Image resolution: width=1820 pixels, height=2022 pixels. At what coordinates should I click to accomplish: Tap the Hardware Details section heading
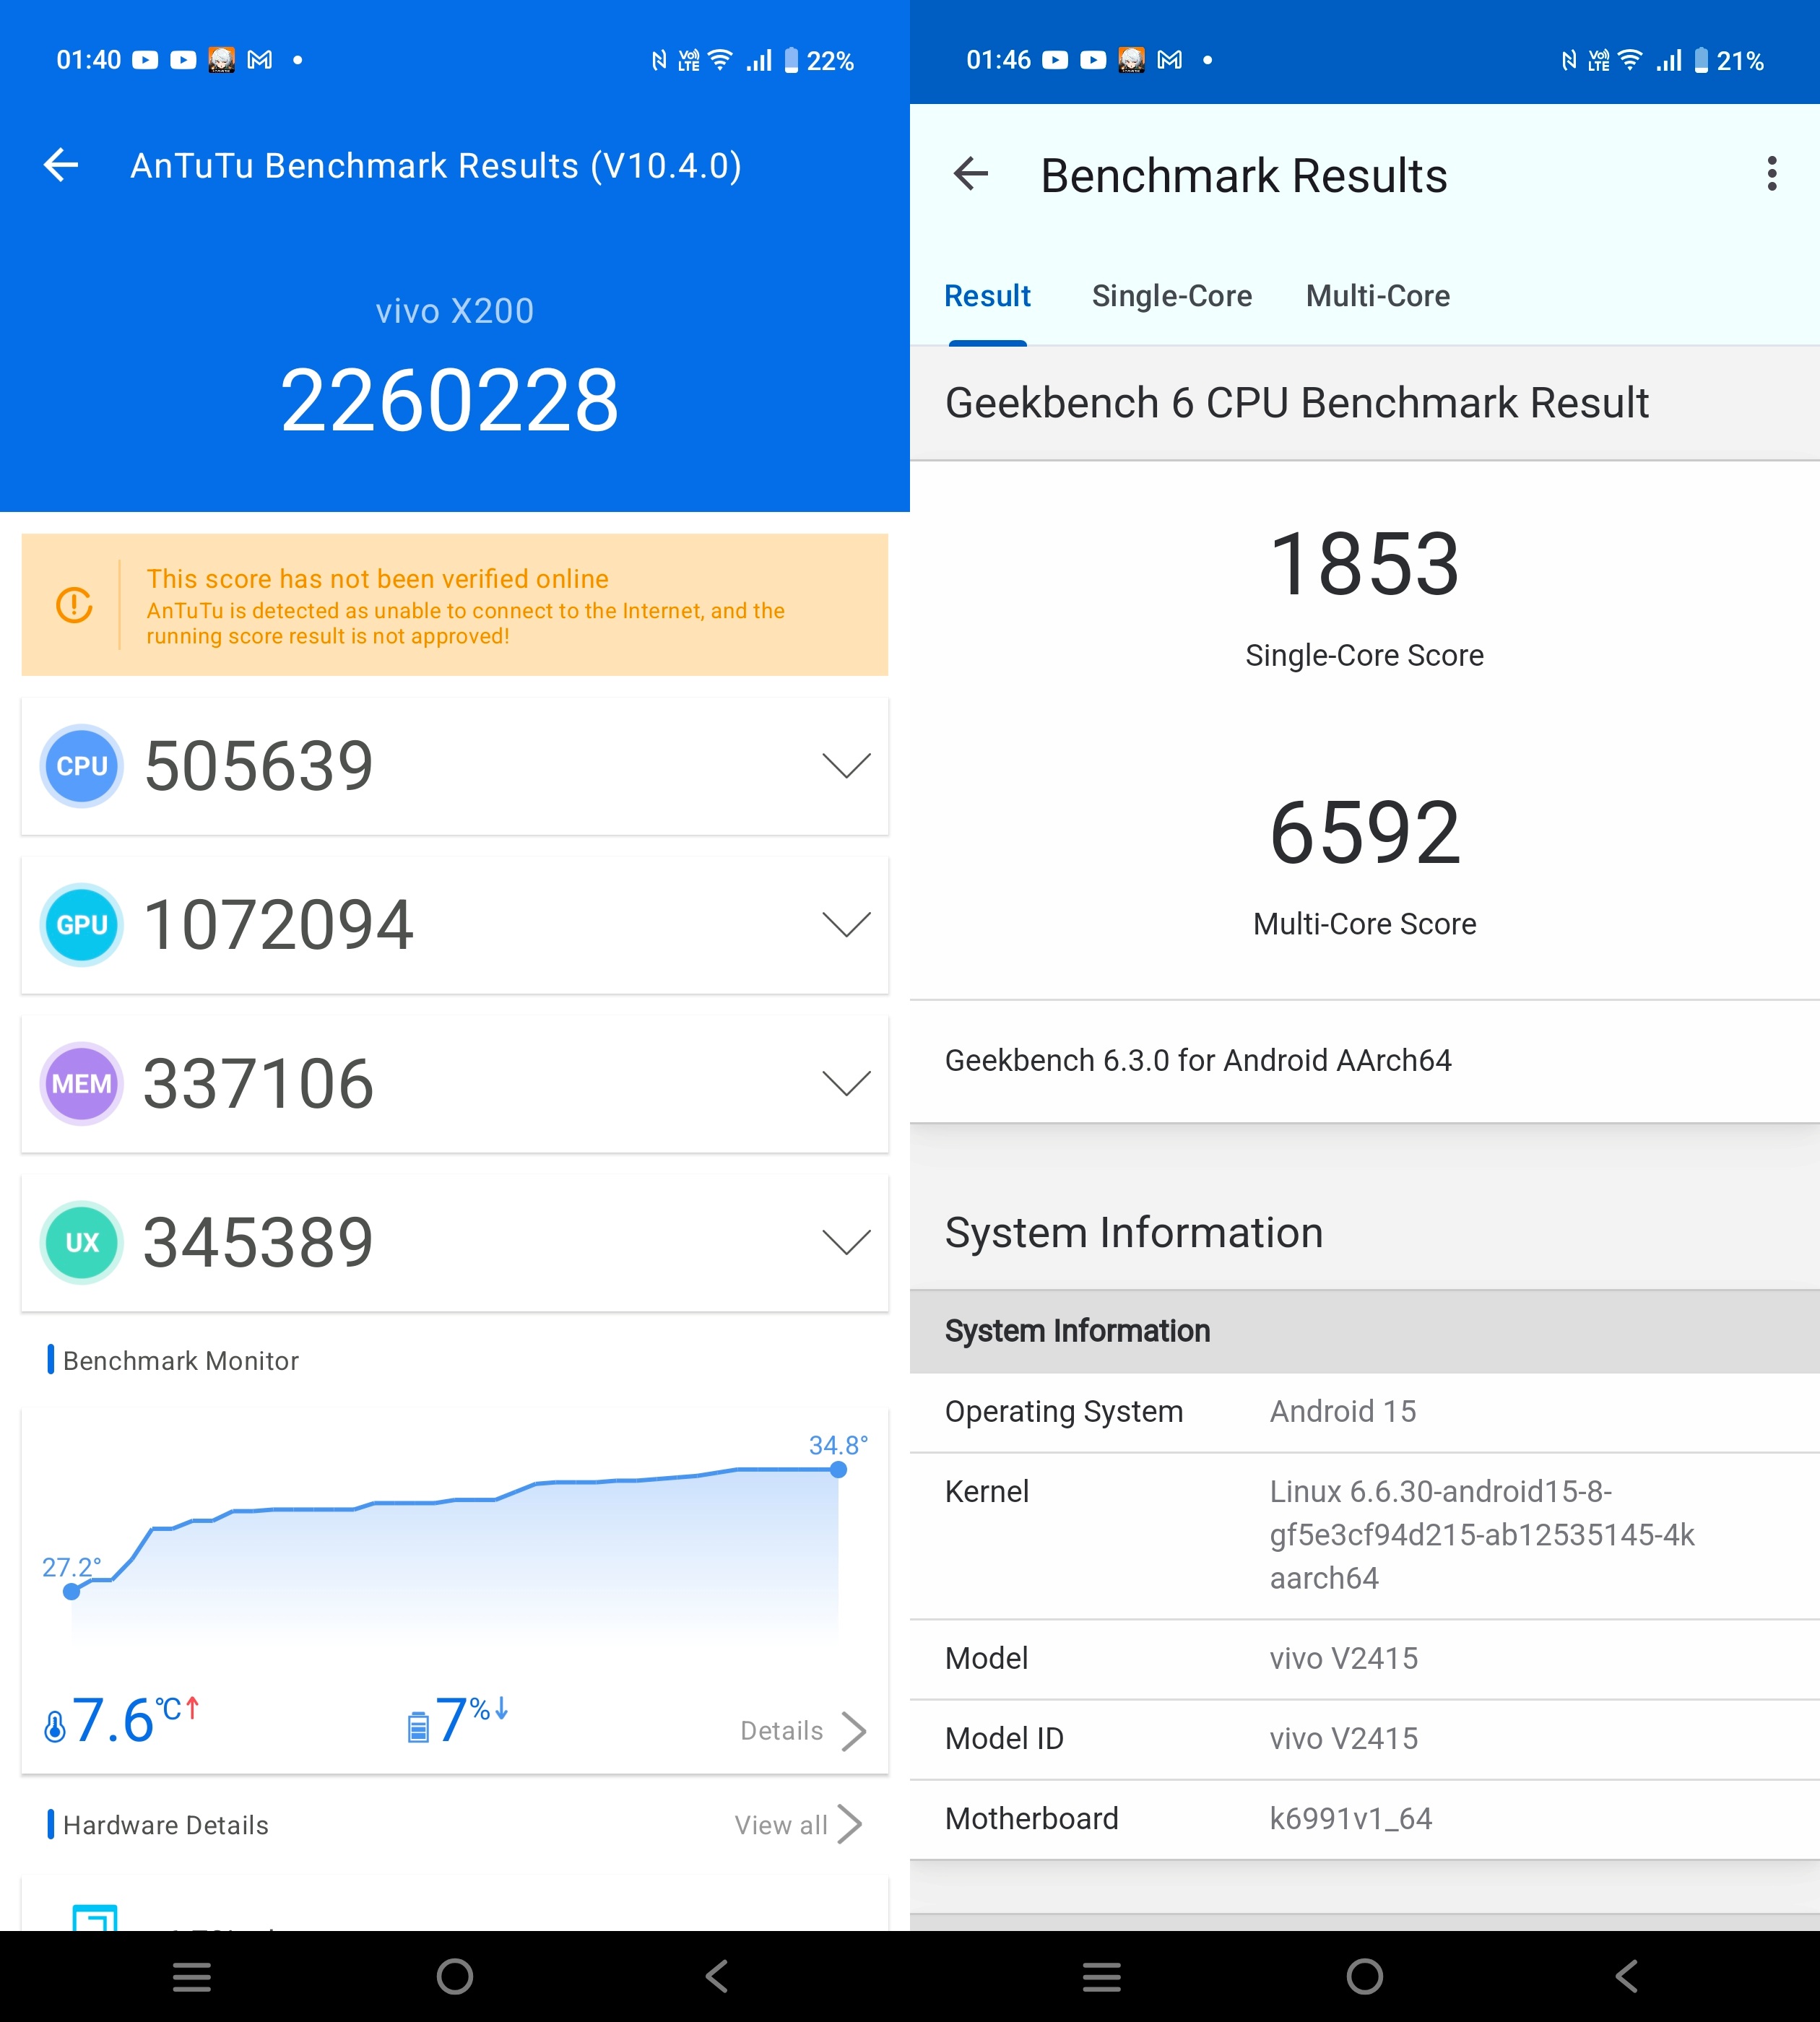[x=166, y=1825]
